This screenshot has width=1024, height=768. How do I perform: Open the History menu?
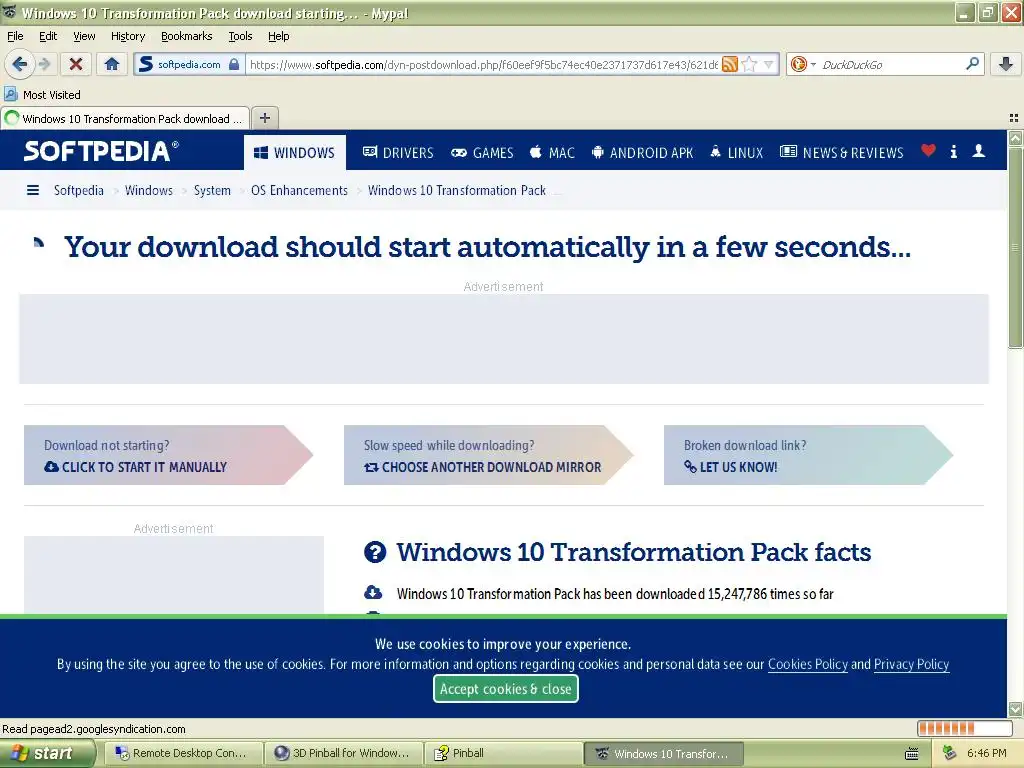(127, 36)
